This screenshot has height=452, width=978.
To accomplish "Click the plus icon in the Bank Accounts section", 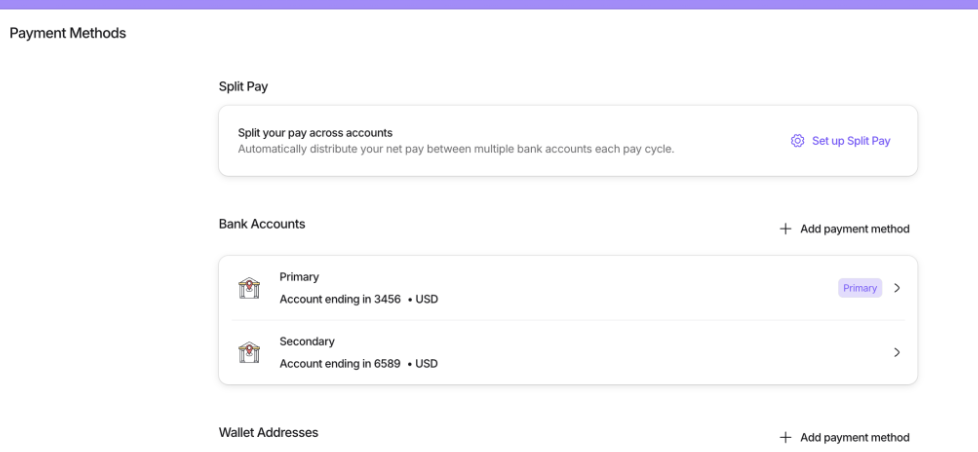I will tap(785, 229).
